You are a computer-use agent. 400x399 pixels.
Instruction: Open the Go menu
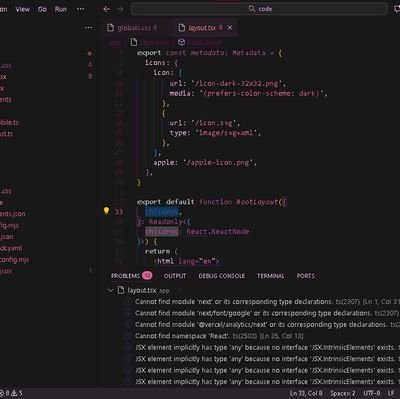coord(42,9)
